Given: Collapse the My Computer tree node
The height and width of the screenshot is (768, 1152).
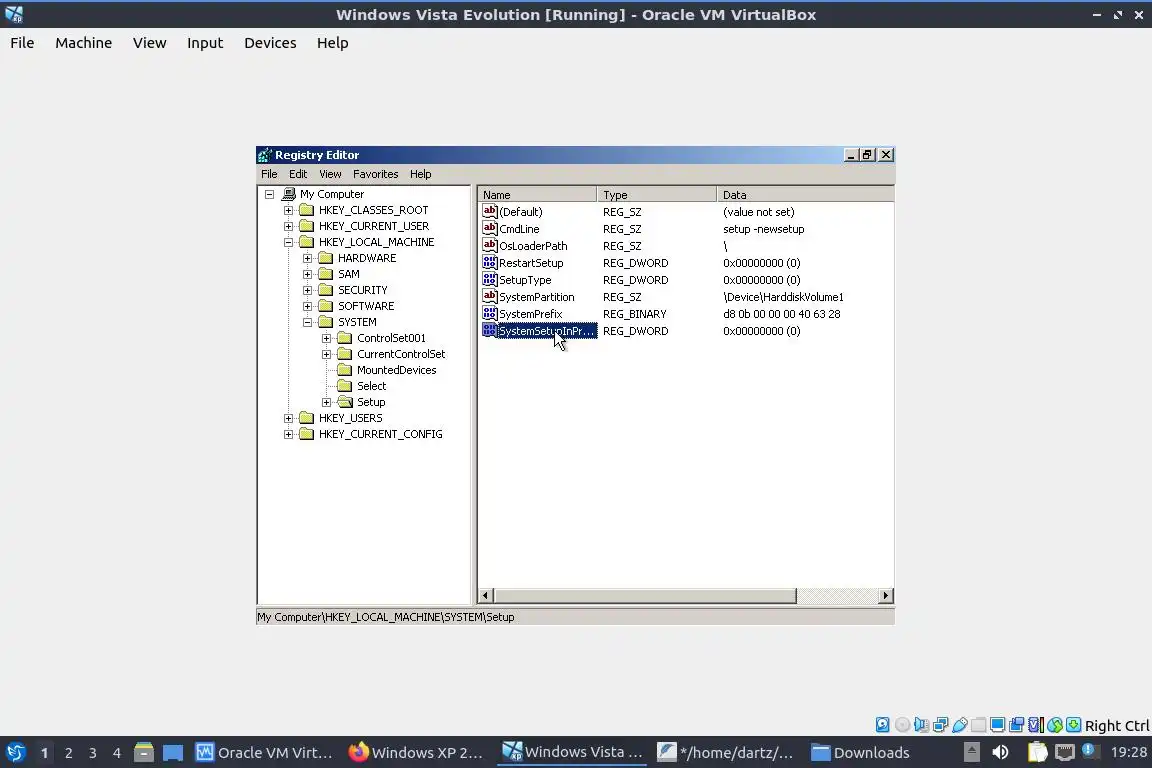Looking at the screenshot, I should pyautogui.click(x=270, y=194).
